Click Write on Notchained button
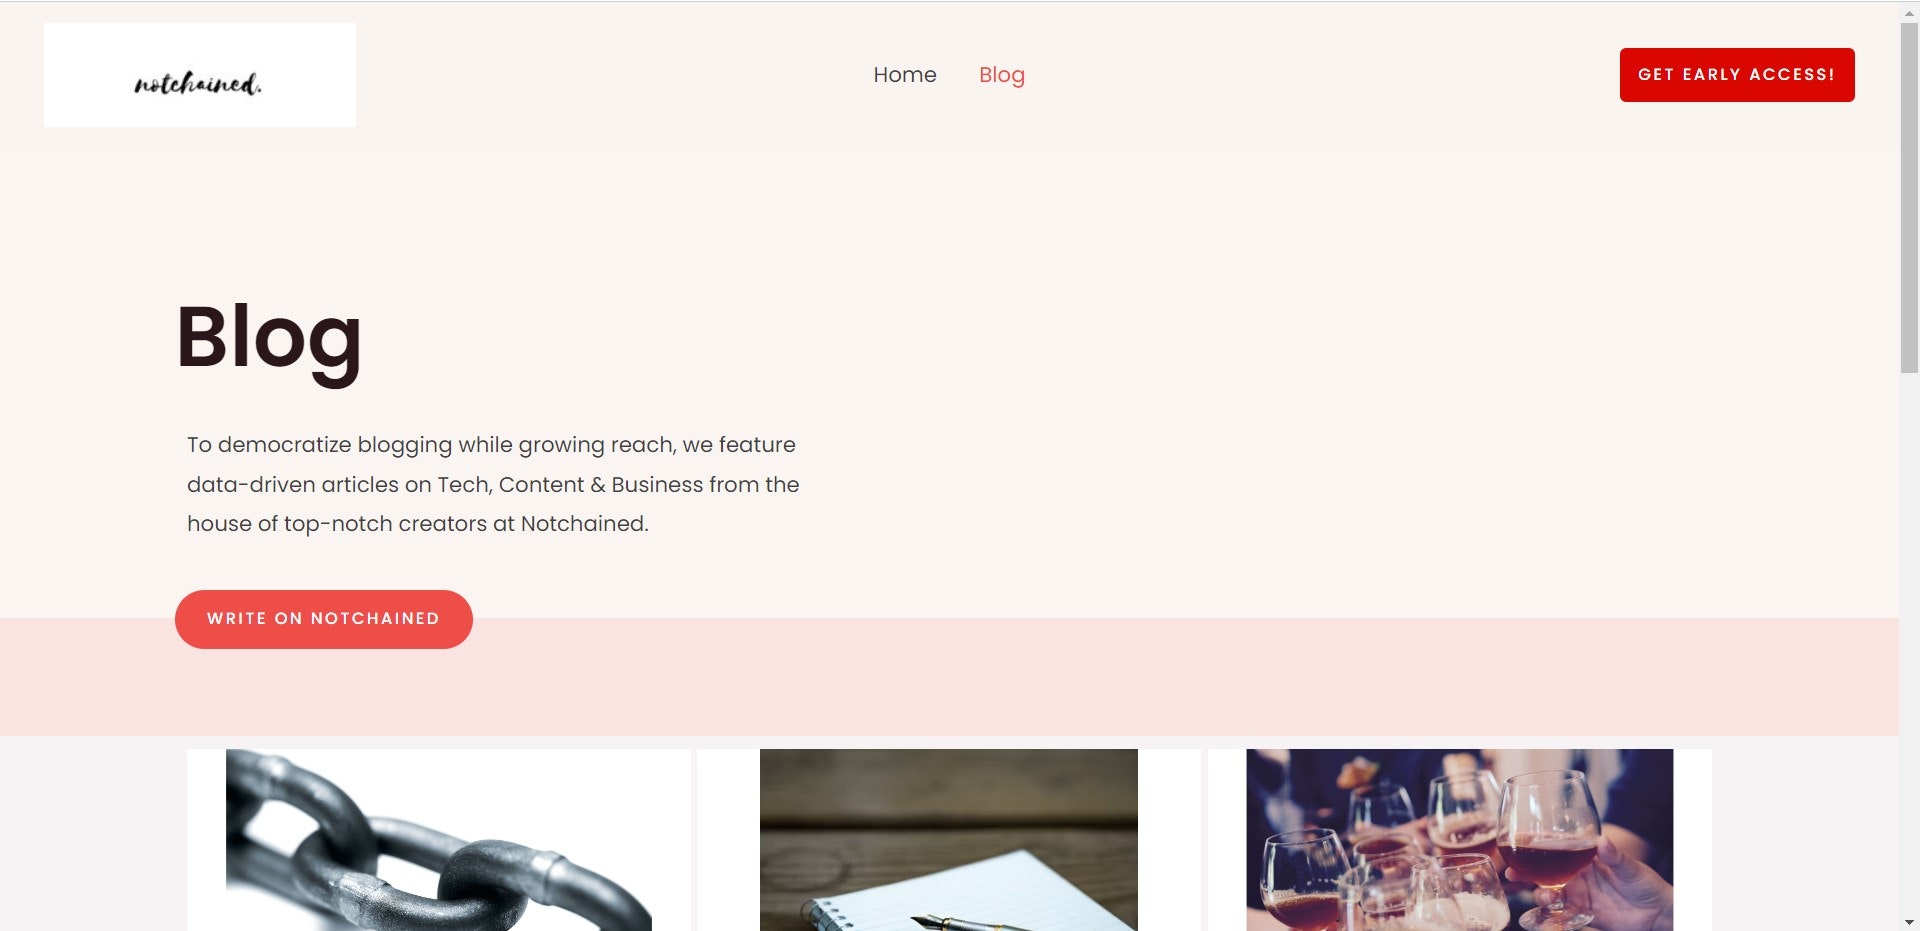Screen dimensions: 1920x931 point(324,619)
